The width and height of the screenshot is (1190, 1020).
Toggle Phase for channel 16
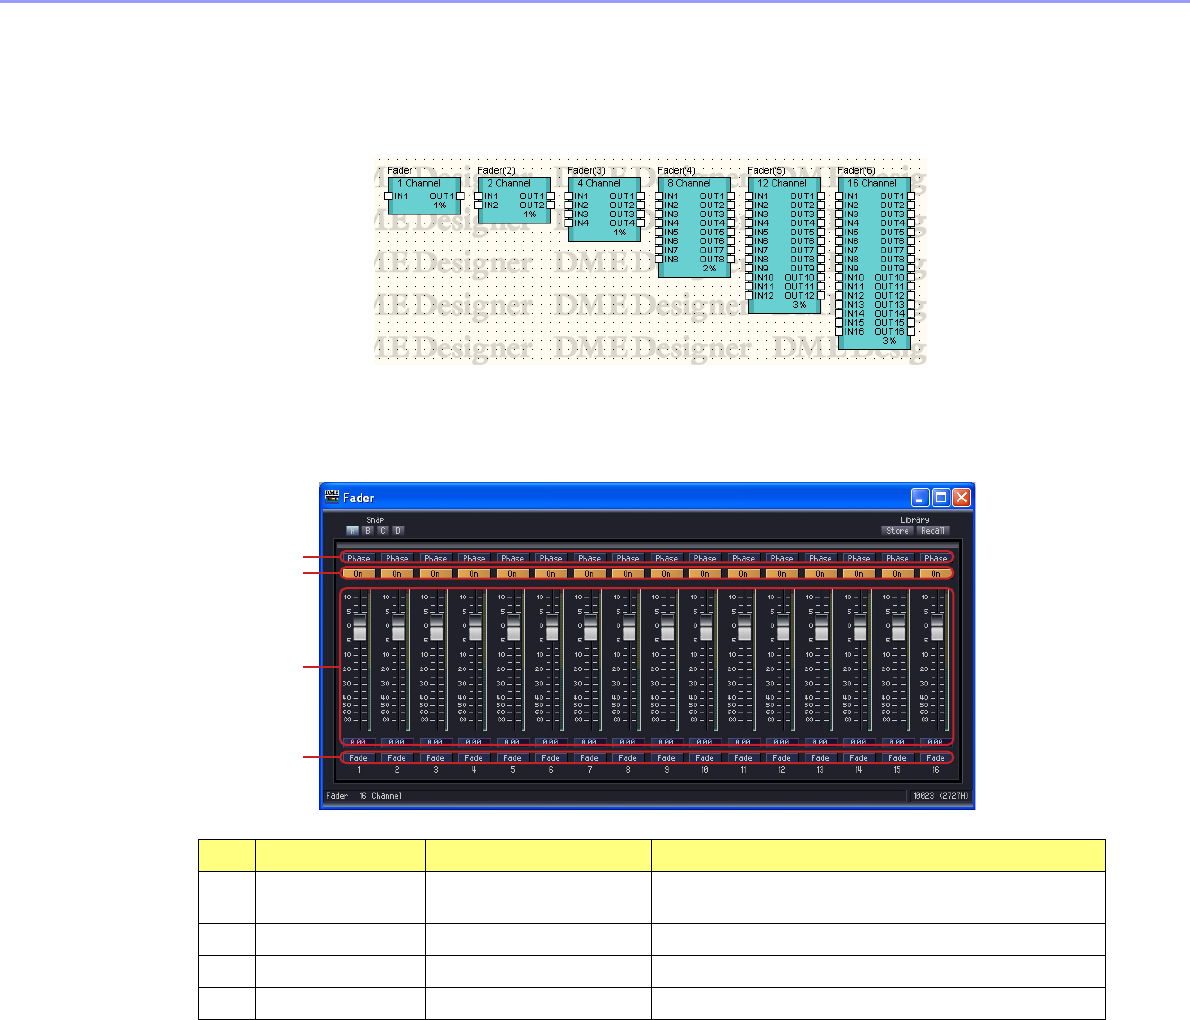coord(935,558)
